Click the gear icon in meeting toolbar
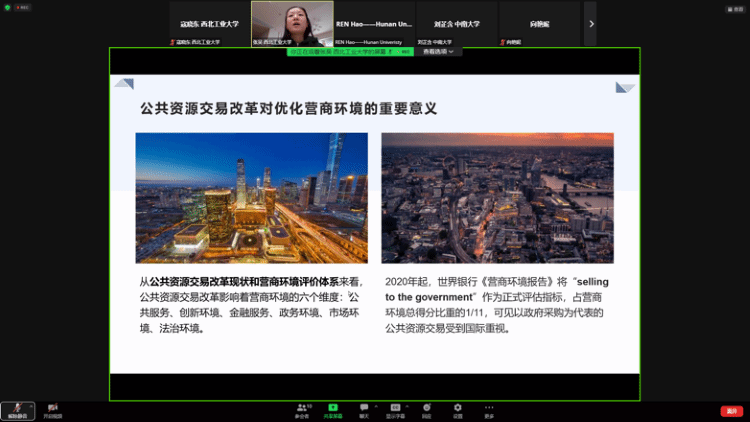The height and width of the screenshot is (422, 750). coord(458,409)
